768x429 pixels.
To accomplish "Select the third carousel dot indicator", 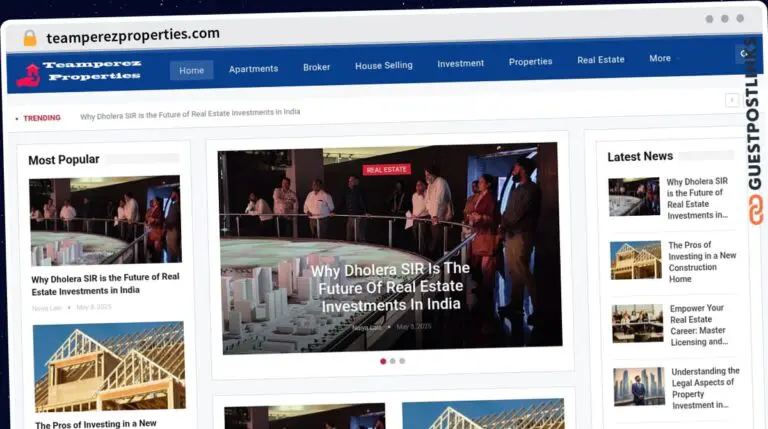I will [x=402, y=361].
